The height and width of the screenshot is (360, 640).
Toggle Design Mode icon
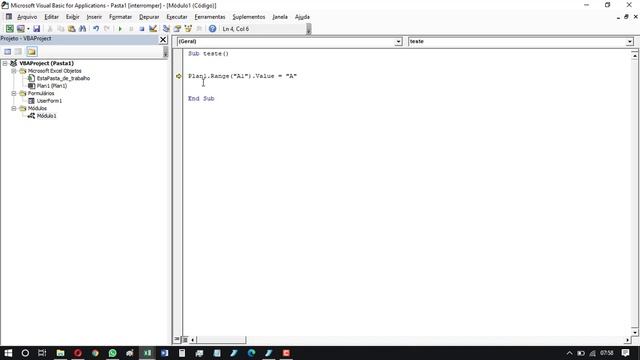tap(153, 29)
